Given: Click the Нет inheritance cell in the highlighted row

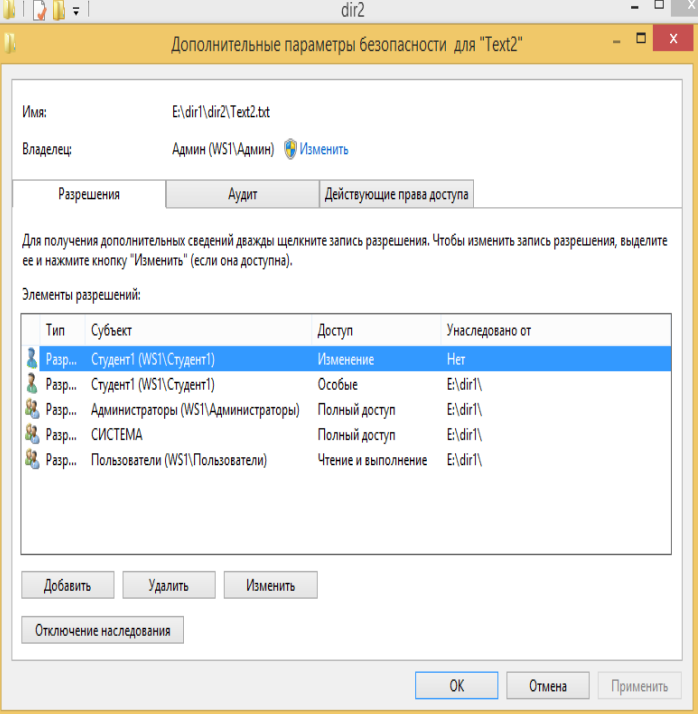Looking at the screenshot, I should pos(456,360).
